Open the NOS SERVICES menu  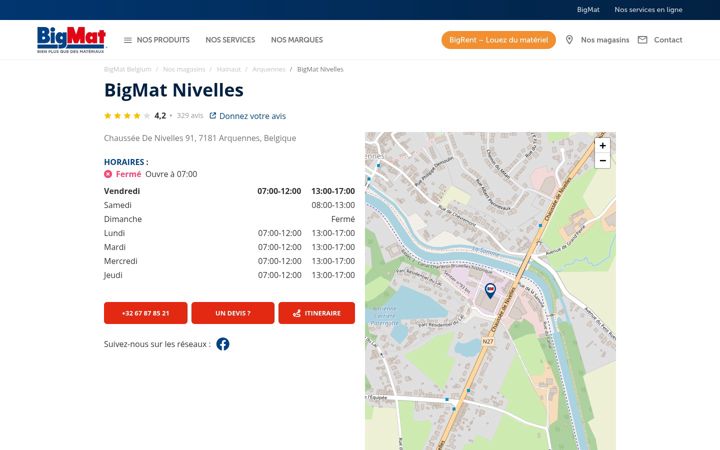click(x=230, y=40)
